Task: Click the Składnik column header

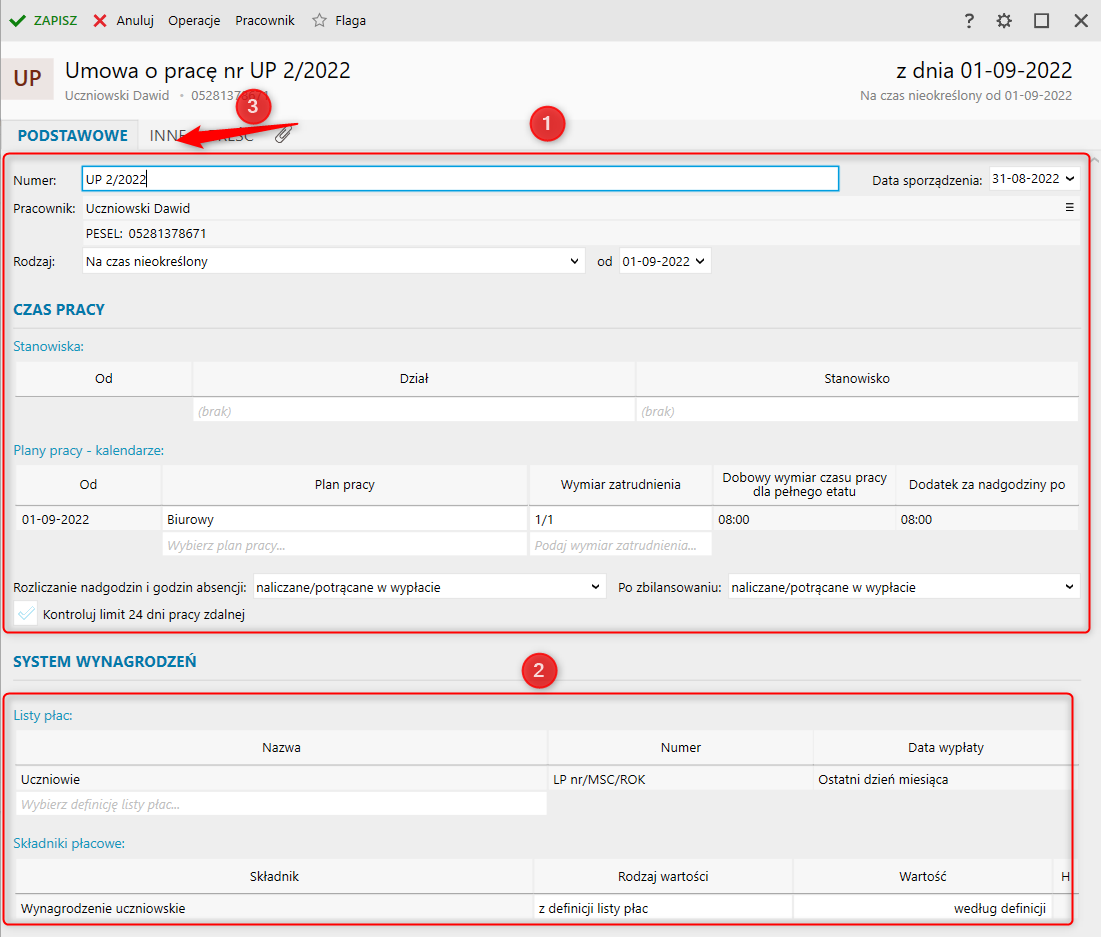Action: (274, 876)
